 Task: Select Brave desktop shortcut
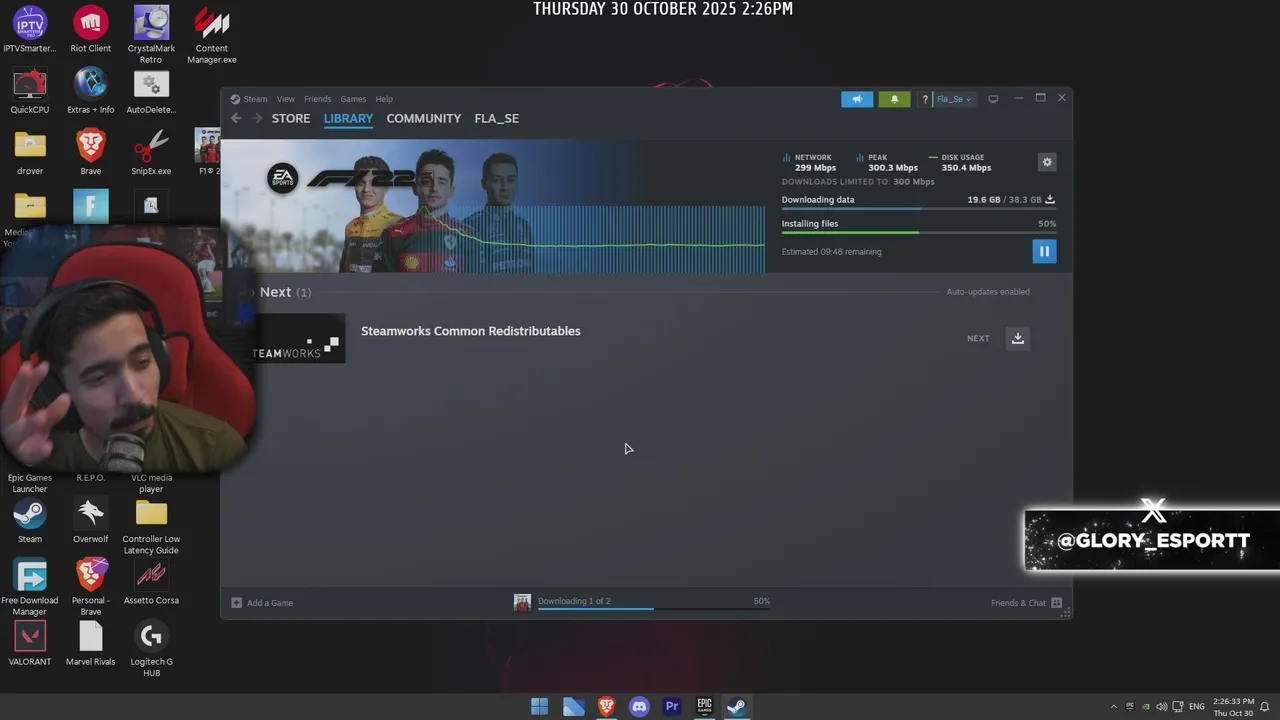(91, 152)
